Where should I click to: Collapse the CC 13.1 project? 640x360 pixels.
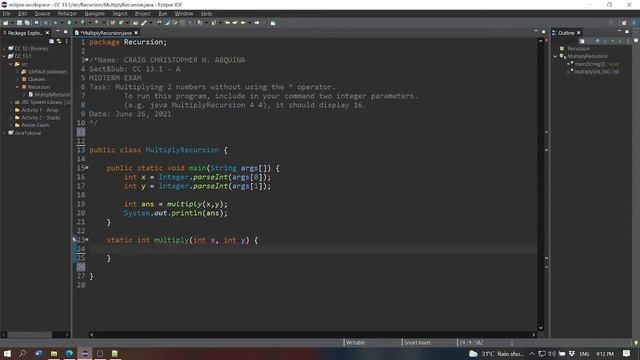click(4, 56)
